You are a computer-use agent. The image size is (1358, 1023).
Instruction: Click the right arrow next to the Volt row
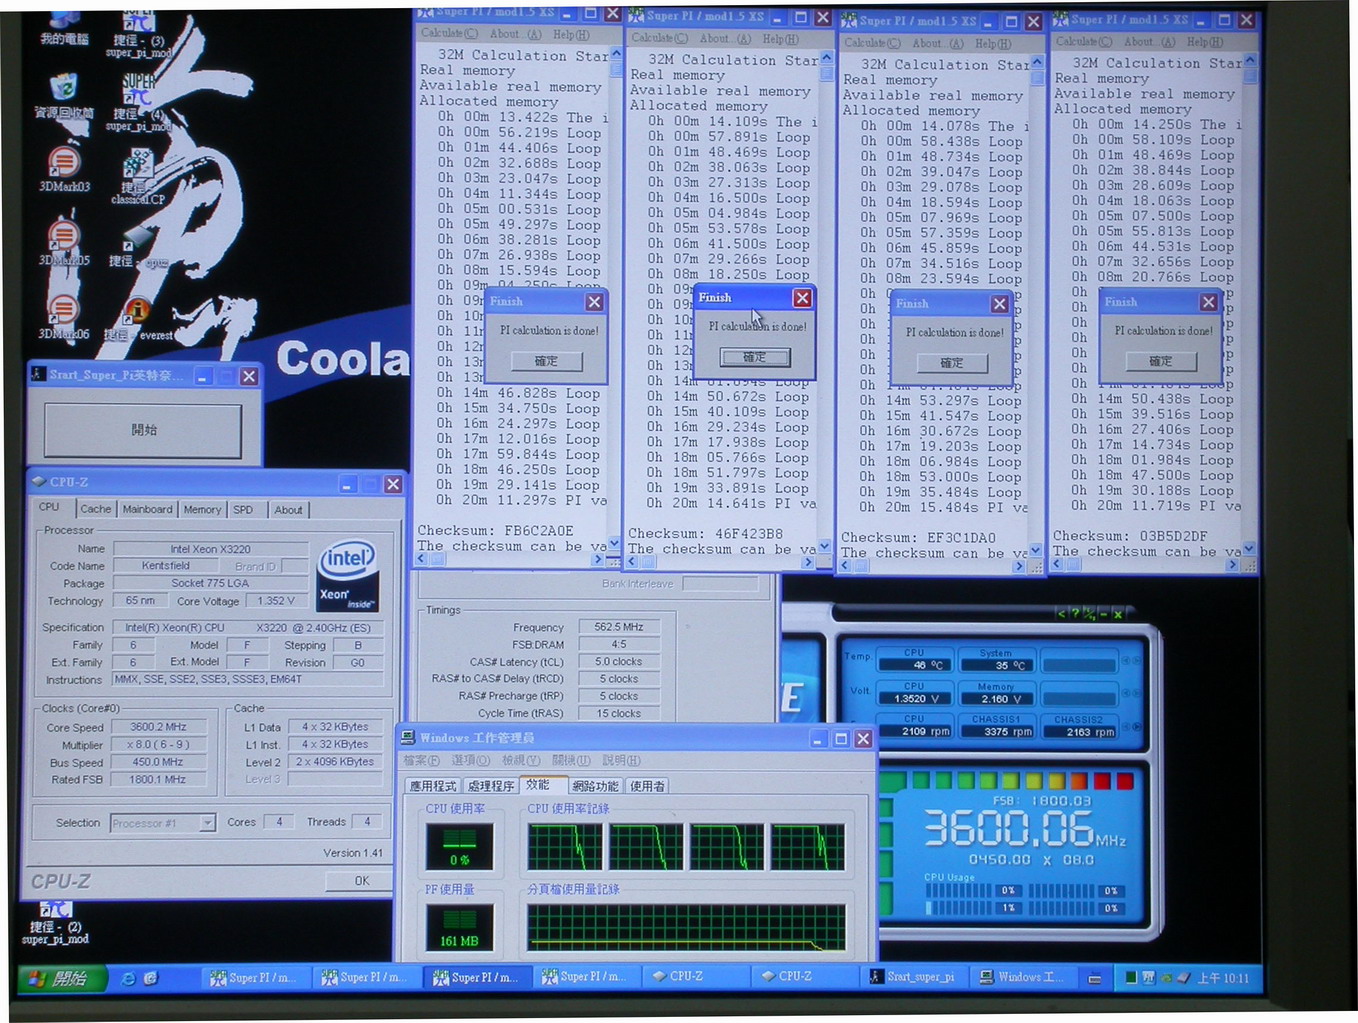1135,695
